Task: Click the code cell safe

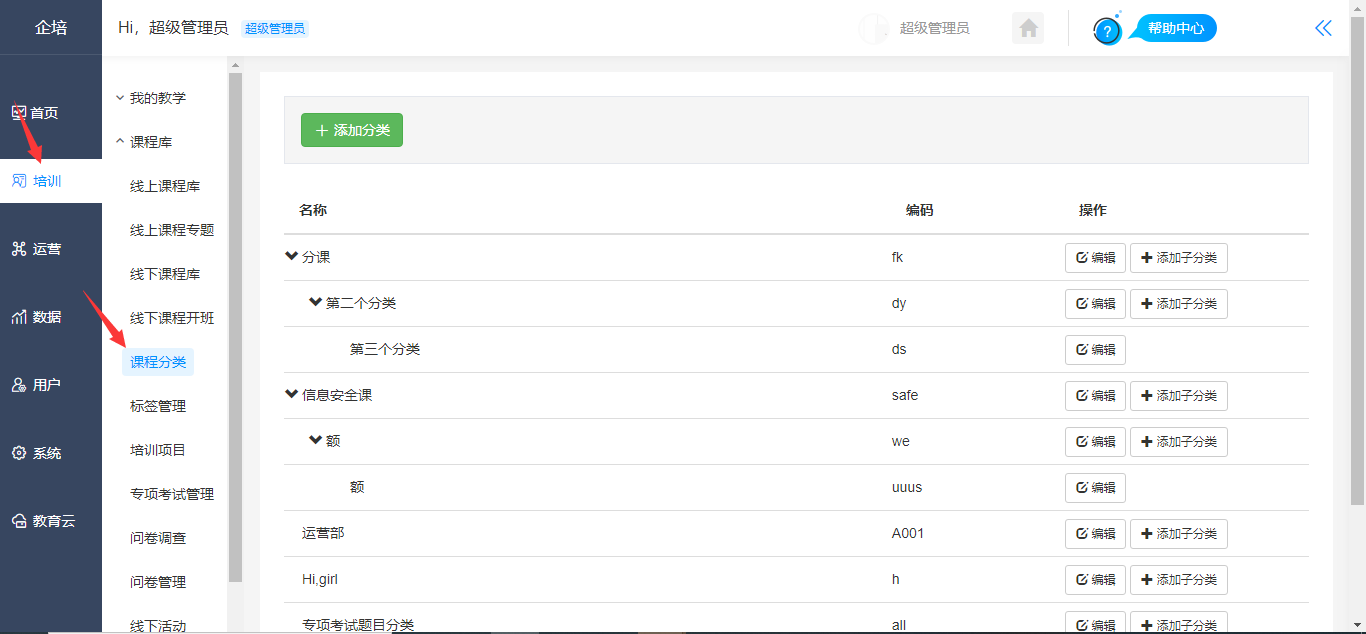Action: coord(905,395)
